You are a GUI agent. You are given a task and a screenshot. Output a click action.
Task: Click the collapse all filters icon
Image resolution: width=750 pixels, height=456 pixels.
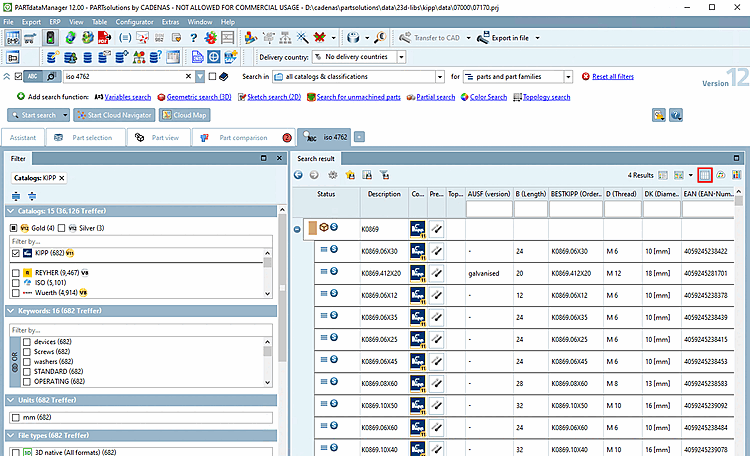(x=32, y=196)
